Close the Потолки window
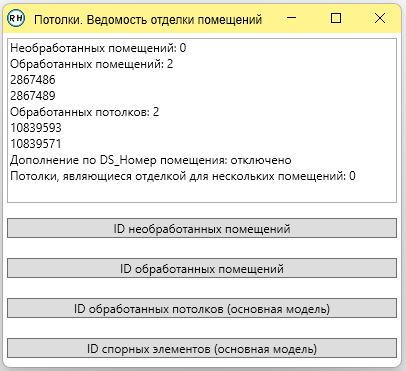The width and height of the screenshot is (406, 371). tap(380, 18)
